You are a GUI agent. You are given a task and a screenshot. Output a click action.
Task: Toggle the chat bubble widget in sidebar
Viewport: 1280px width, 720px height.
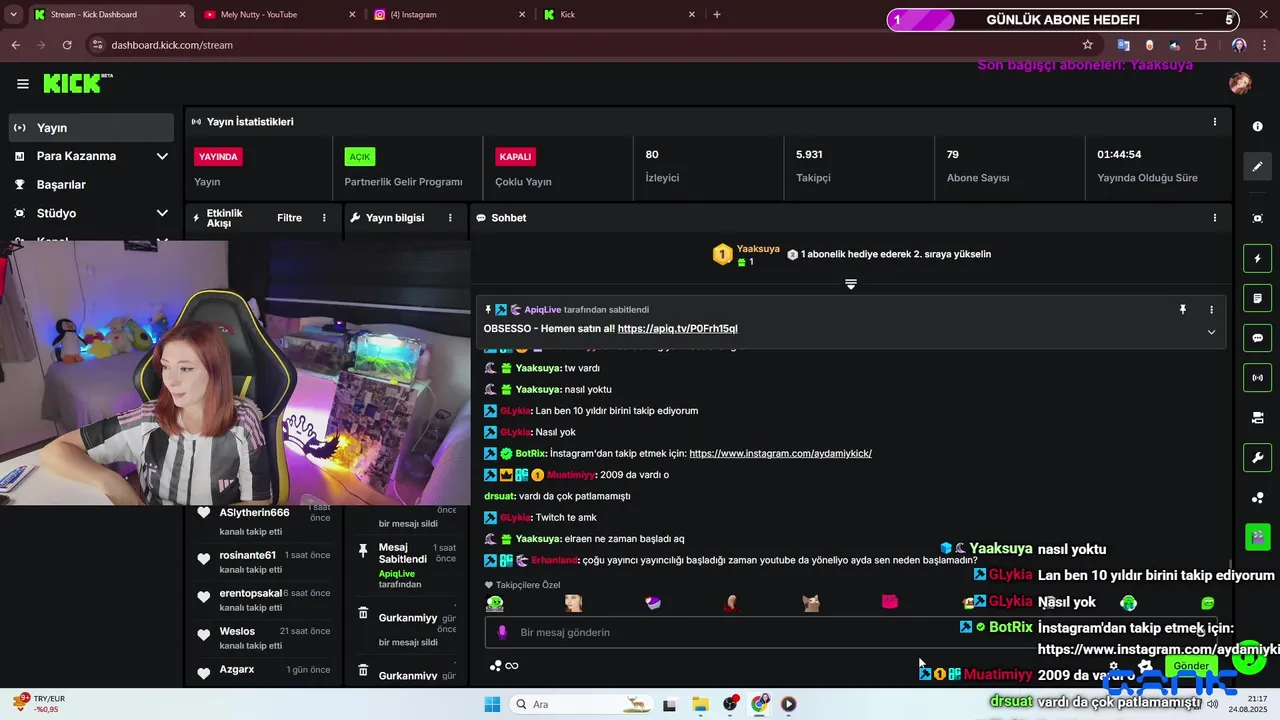(1257, 338)
